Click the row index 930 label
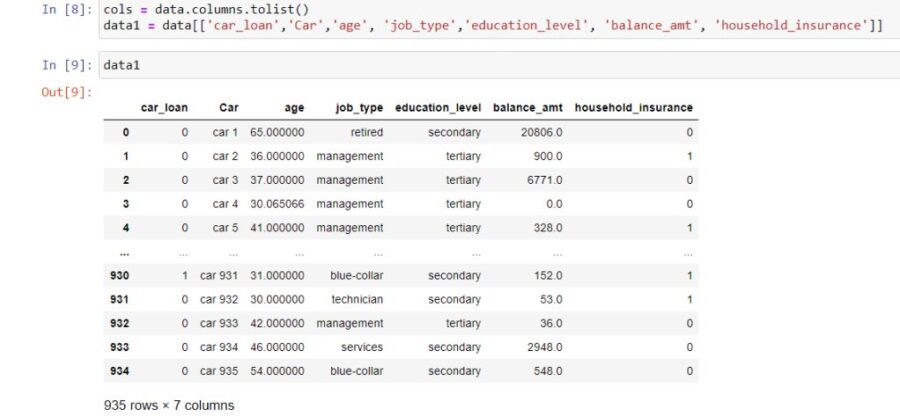 (x=120, y=276)
